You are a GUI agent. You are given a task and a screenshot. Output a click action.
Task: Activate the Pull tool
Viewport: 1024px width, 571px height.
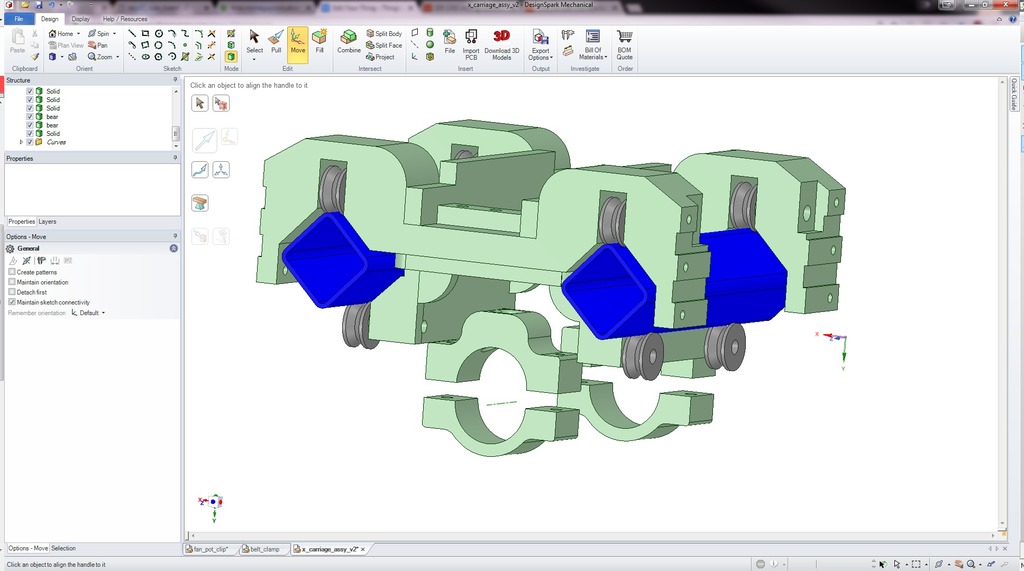pos(276,41)
